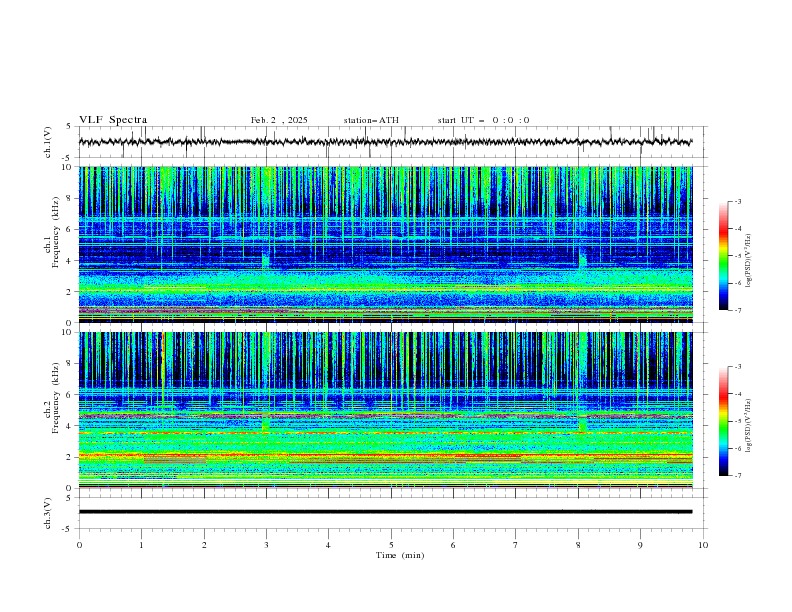Viewport: 792px width, 612px height.
Task: Click the '-3' tick of the upper colorbar
Action: click(737, 201)
